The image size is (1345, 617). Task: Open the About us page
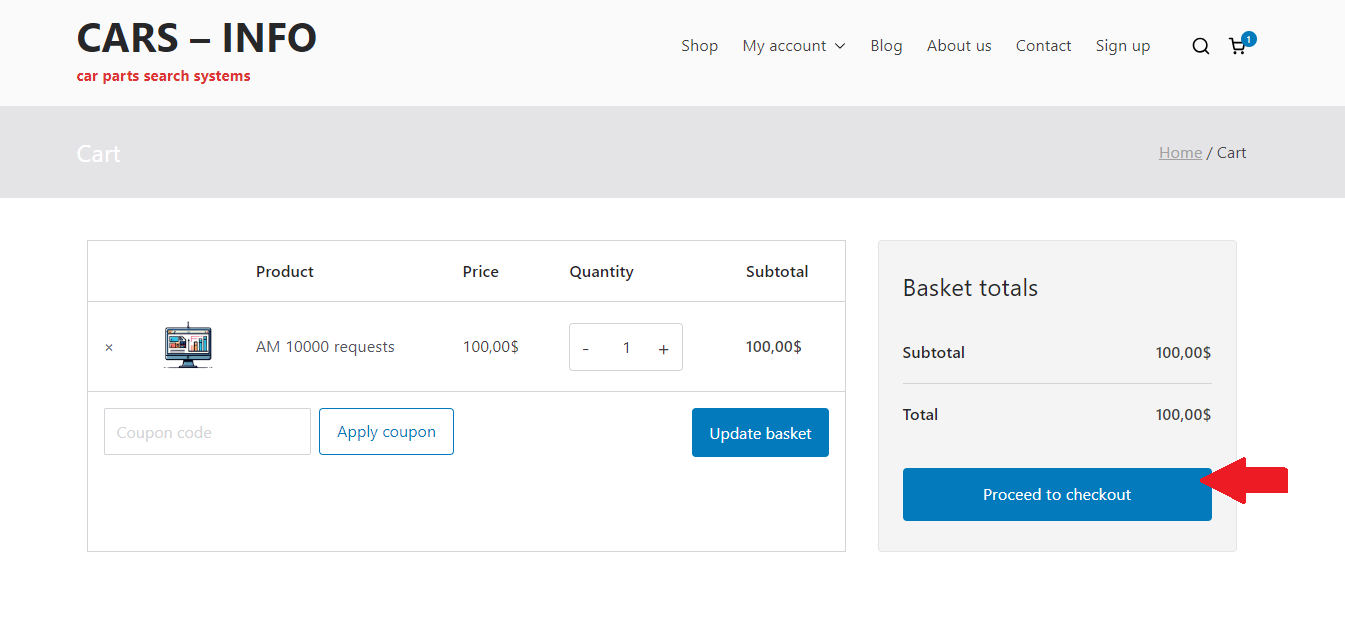coord(958,46)
